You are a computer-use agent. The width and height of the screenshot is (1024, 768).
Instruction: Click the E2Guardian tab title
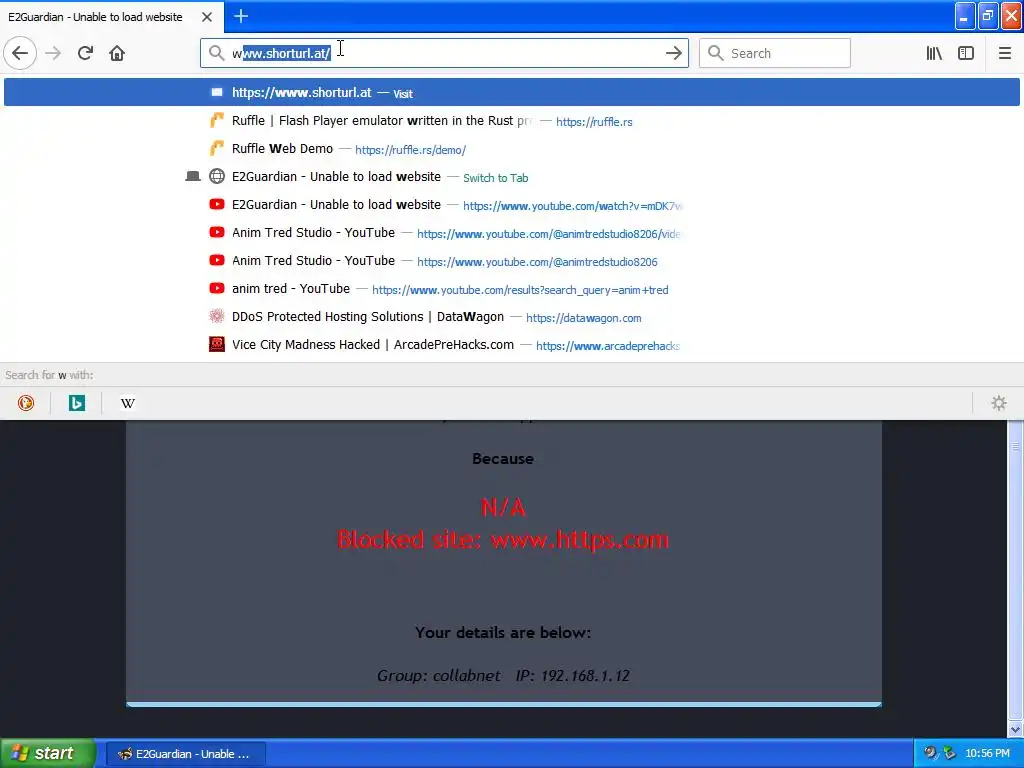click(x=95, y=17)
